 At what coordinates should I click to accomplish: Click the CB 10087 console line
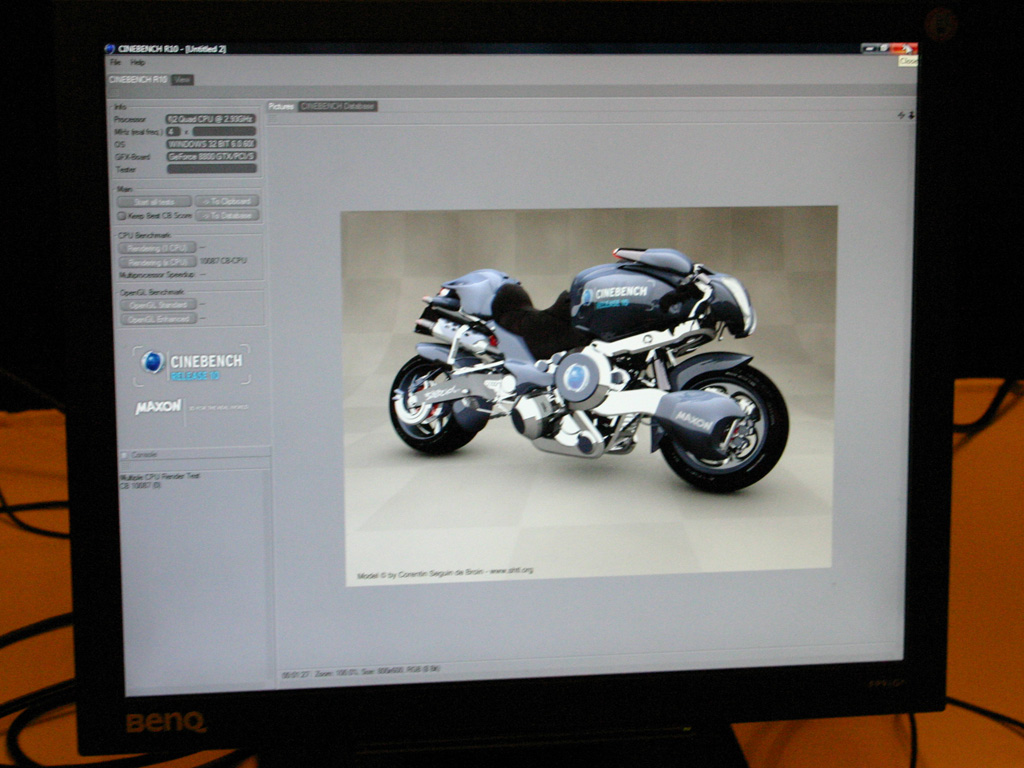140,485
